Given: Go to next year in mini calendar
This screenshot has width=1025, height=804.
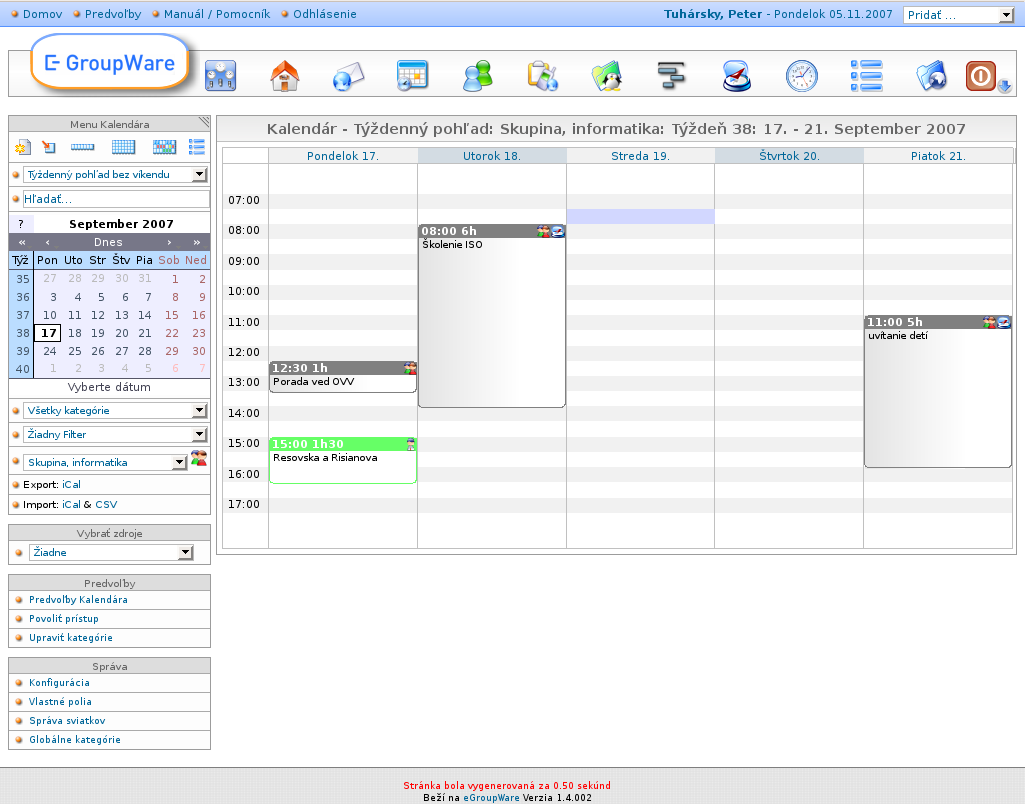Looking at the screenshot, I should pos(197,242).
